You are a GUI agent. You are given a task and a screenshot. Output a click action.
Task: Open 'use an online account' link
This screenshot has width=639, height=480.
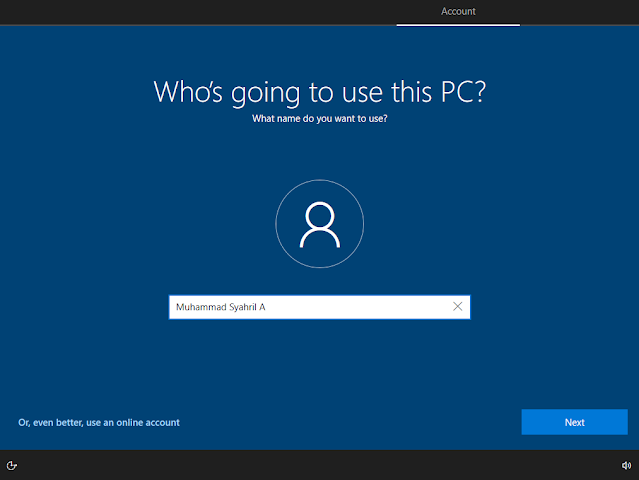pos(99,423)
